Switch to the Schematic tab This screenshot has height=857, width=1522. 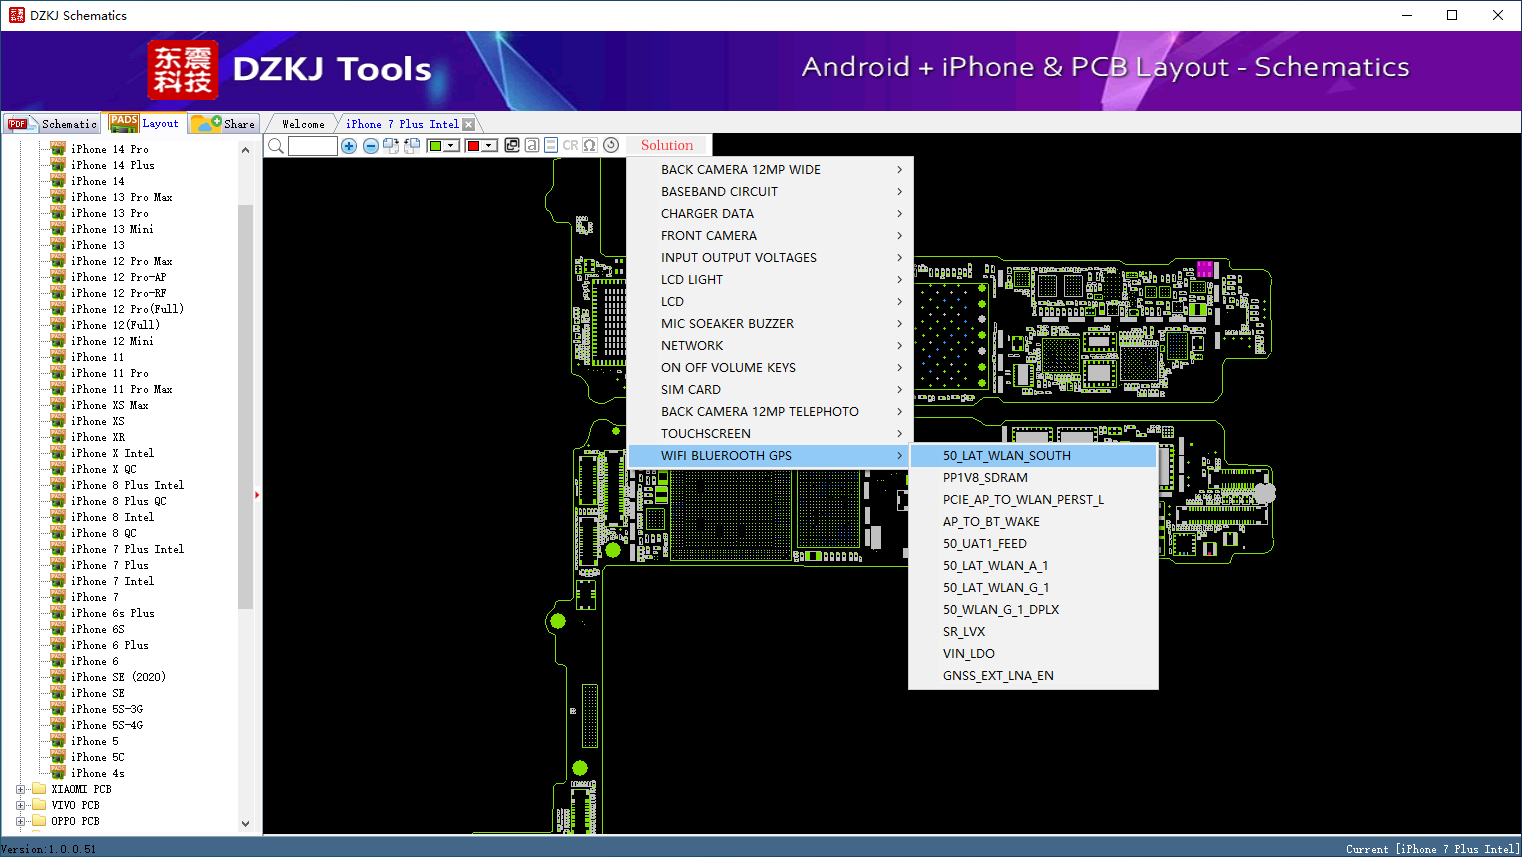pos(52,124)
